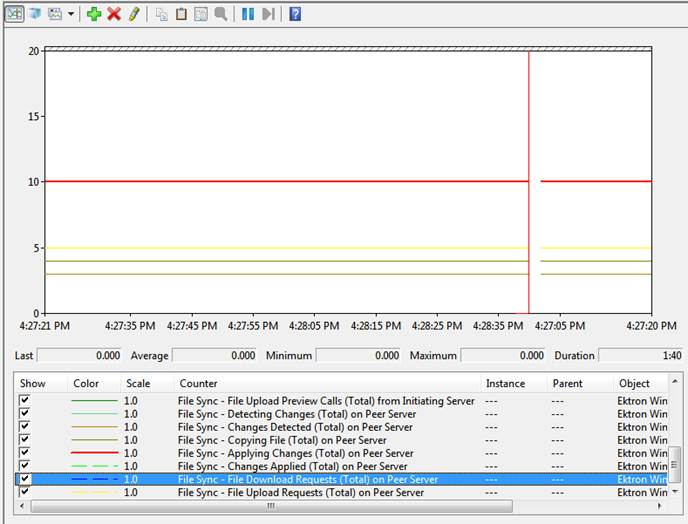This screenshot has width=688, height=524.
Task: Click scale 1.0 in Applying Changes row
Action: [x=131, y=453]
